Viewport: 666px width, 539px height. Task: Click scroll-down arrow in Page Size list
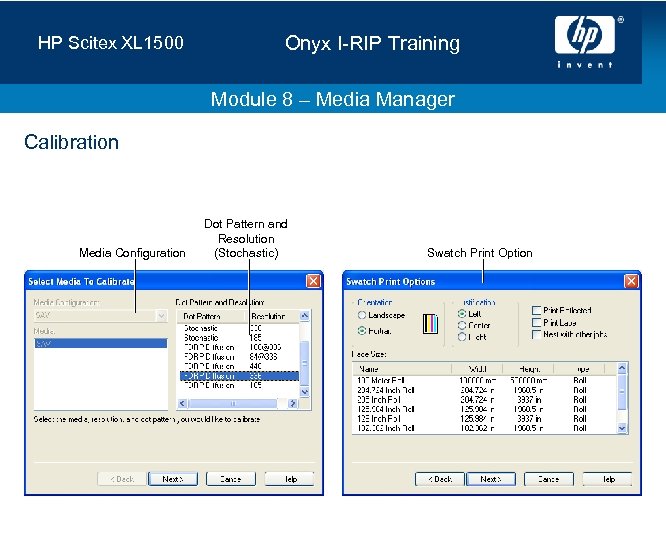point(622,428)
